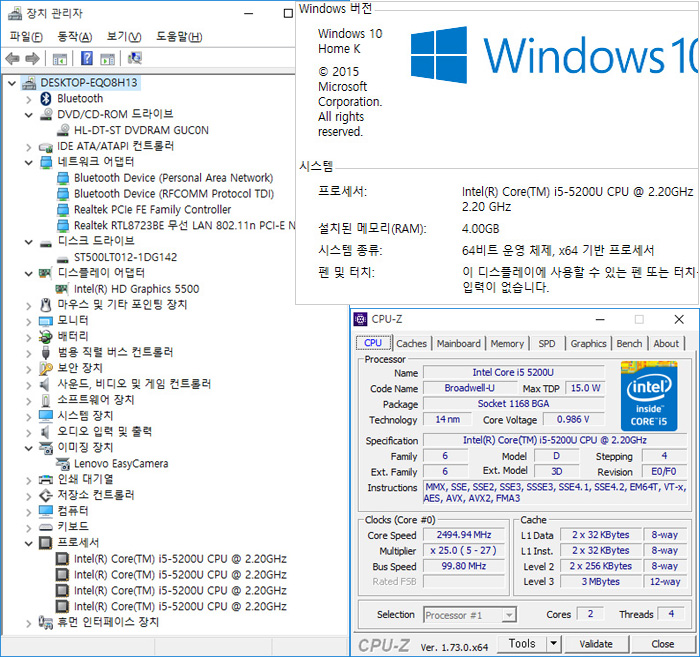The width and height of the screenshot is (700, 659).
Task: Select the ST500LT012-1DG142 disk icon
Action: click(x=63, y=258)
